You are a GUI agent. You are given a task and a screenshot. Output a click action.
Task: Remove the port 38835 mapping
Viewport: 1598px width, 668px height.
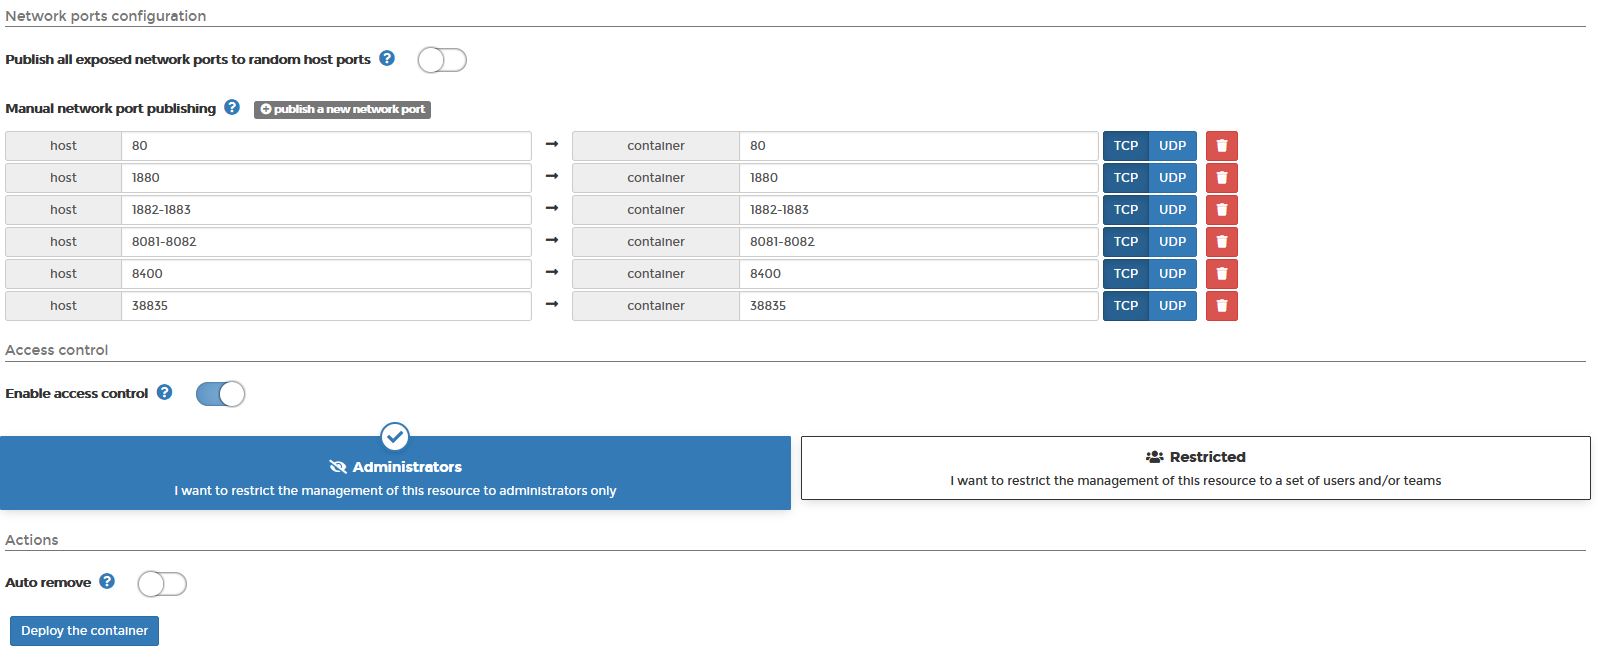1221,306
